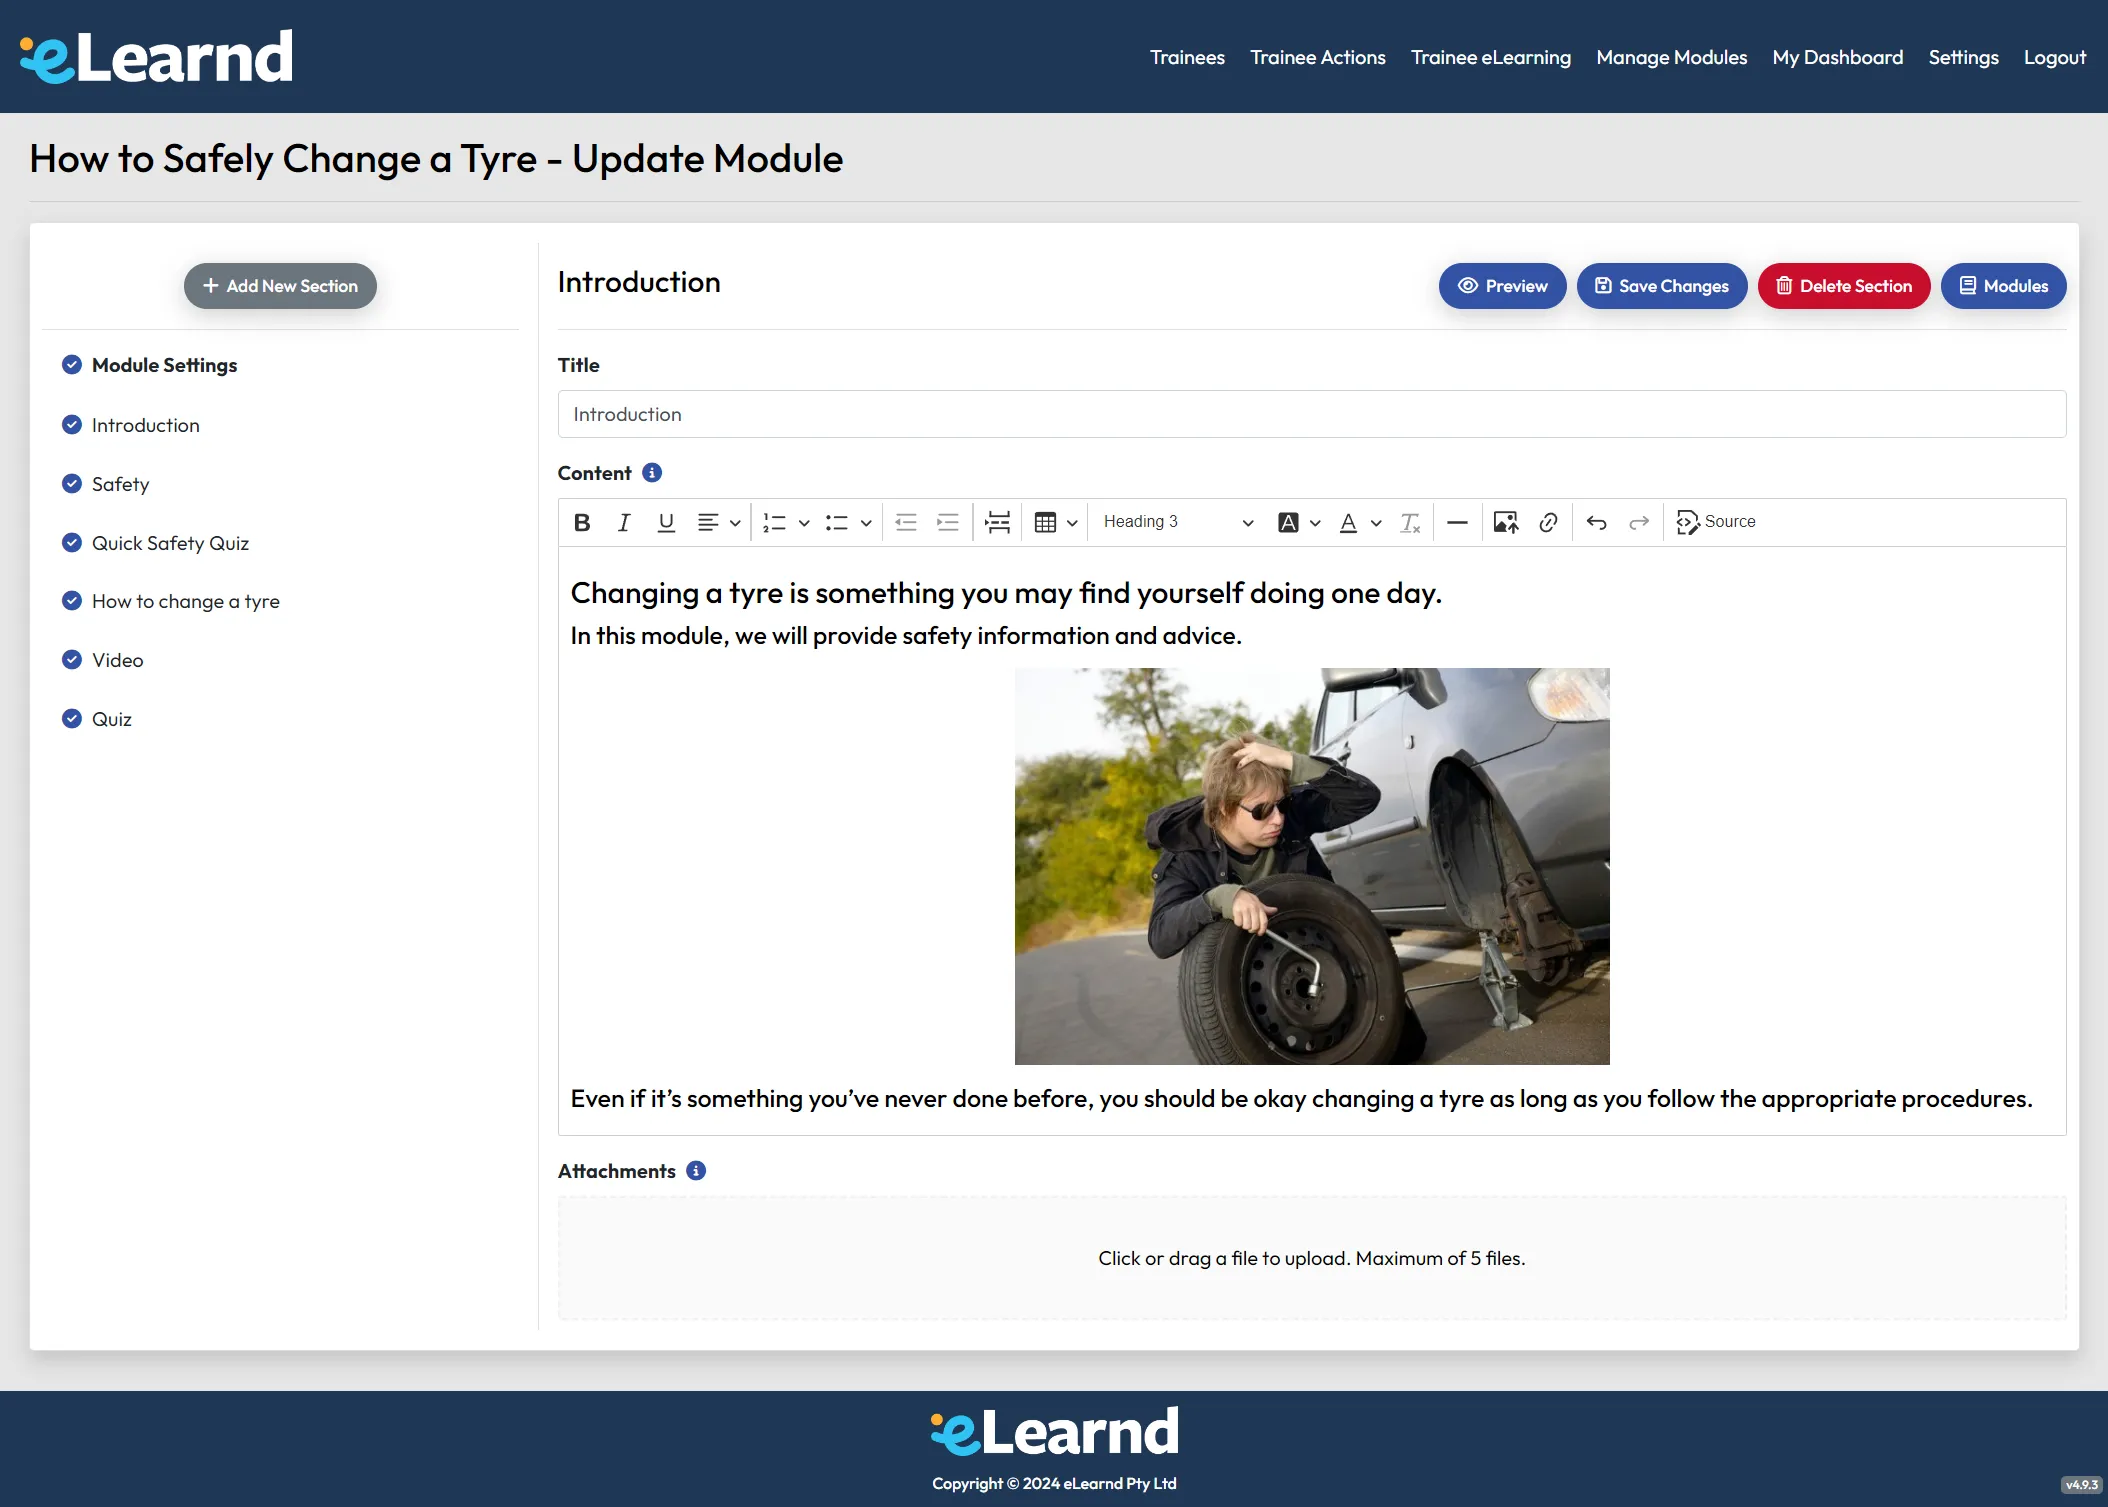2108x1507 pixels.
Task: Remove text formatting
Action: [1410, 522]
